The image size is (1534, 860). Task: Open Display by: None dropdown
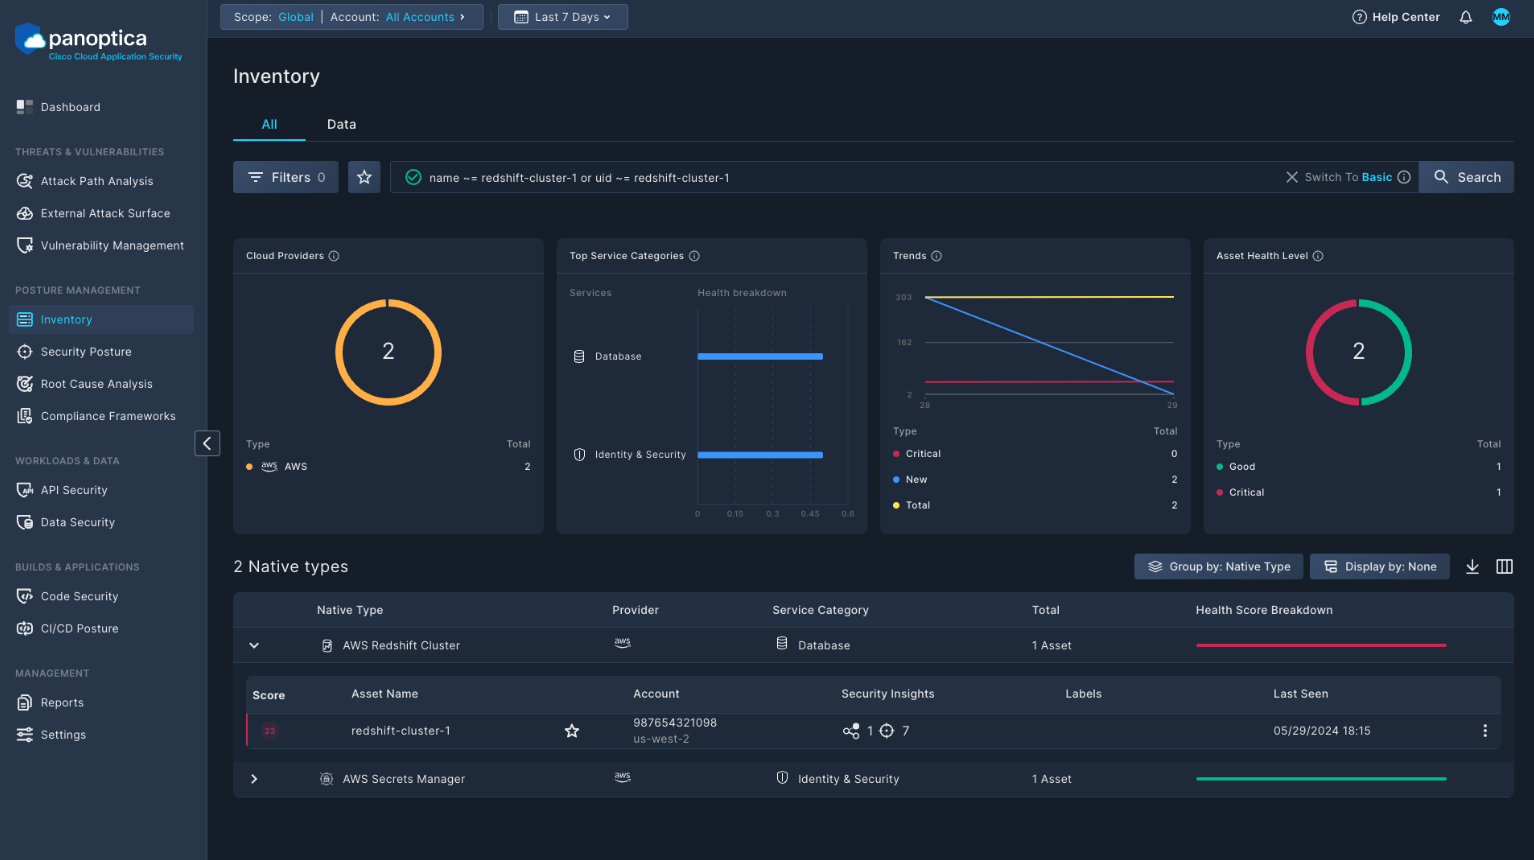pyautogui.click(x=1380, y=567)
